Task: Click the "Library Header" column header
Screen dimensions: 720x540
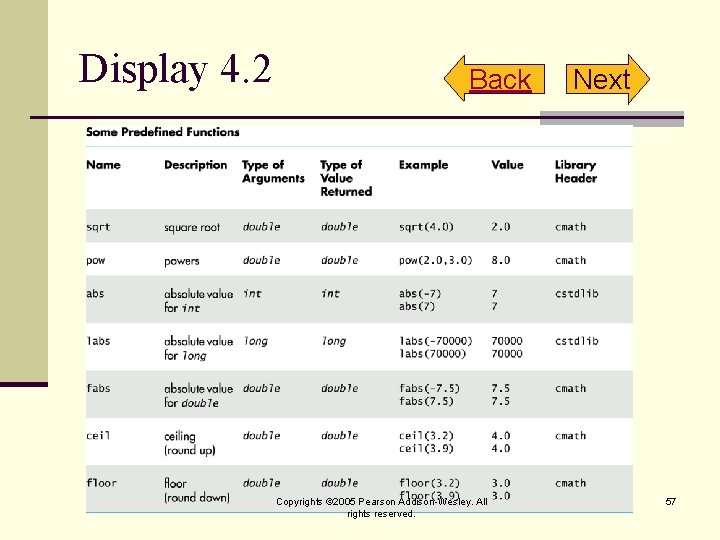Action: (x=576, y=172)
